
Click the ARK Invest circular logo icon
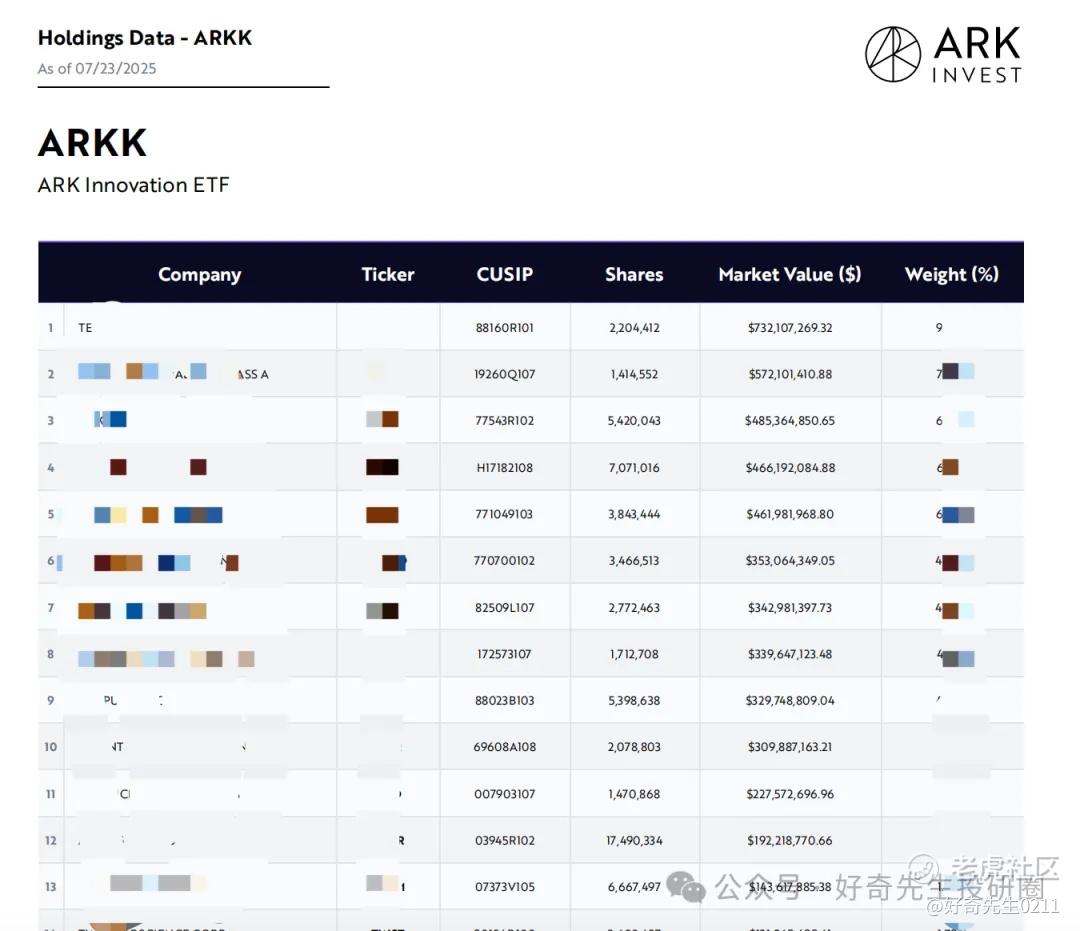893,54
